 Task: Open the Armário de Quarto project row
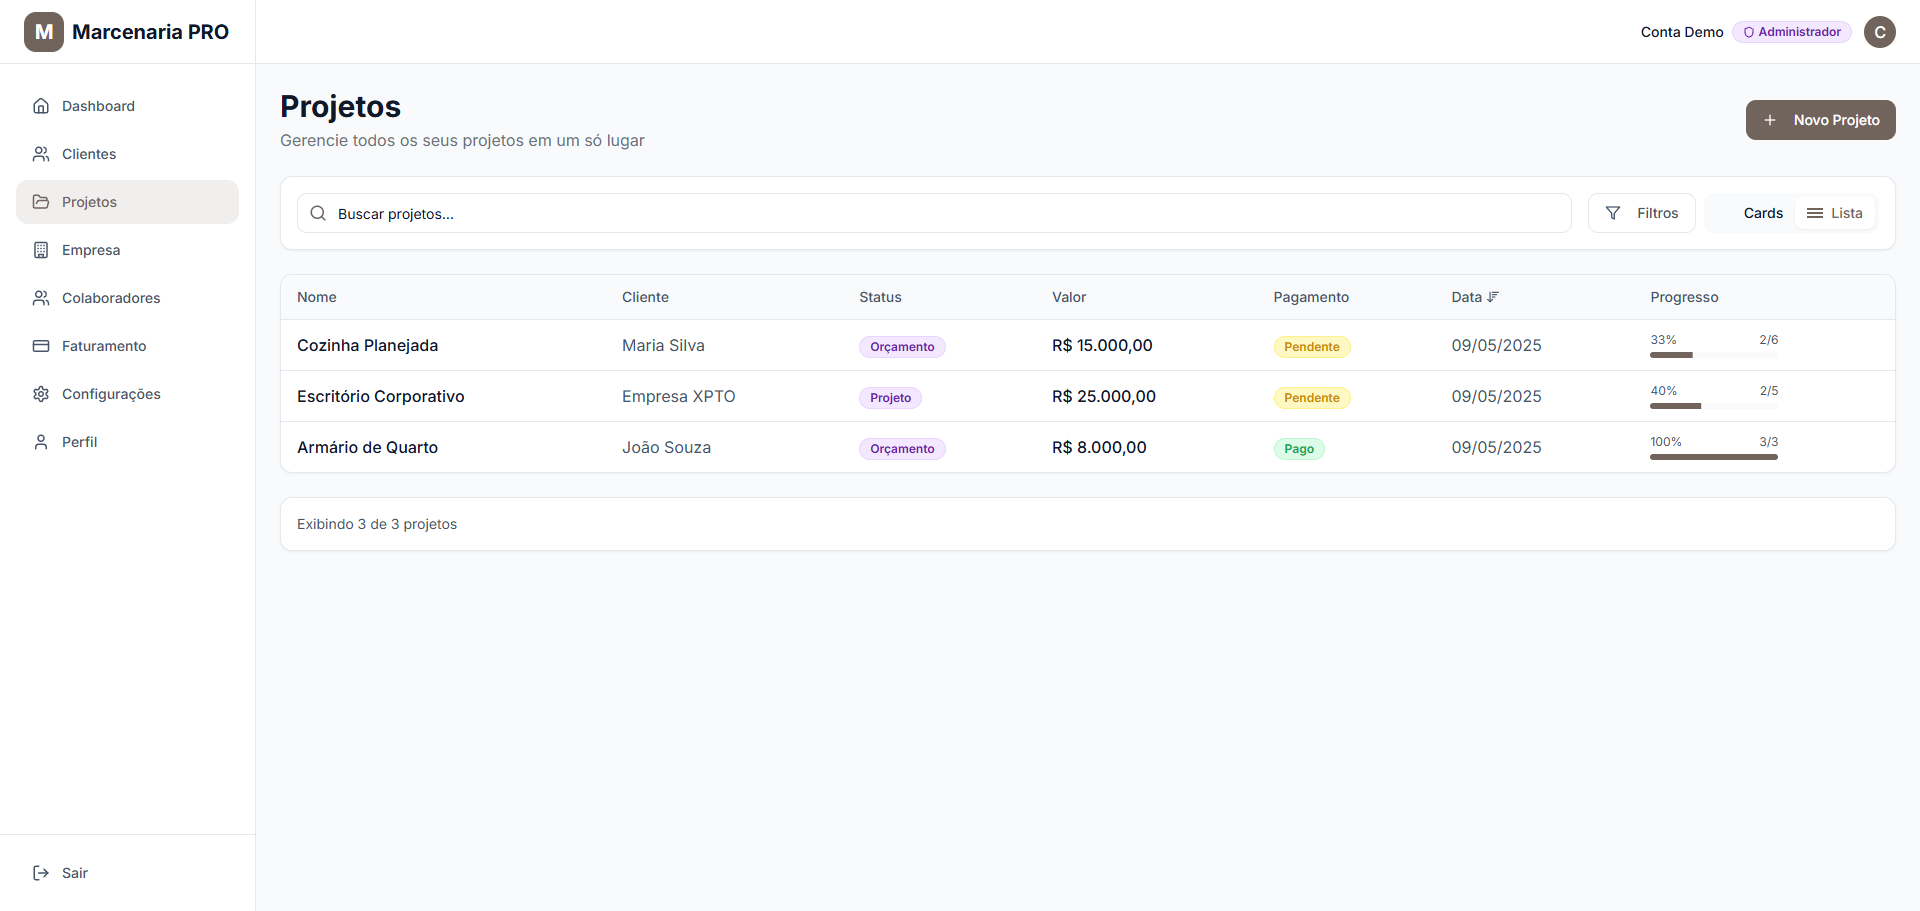click(x=1088, y=447)
